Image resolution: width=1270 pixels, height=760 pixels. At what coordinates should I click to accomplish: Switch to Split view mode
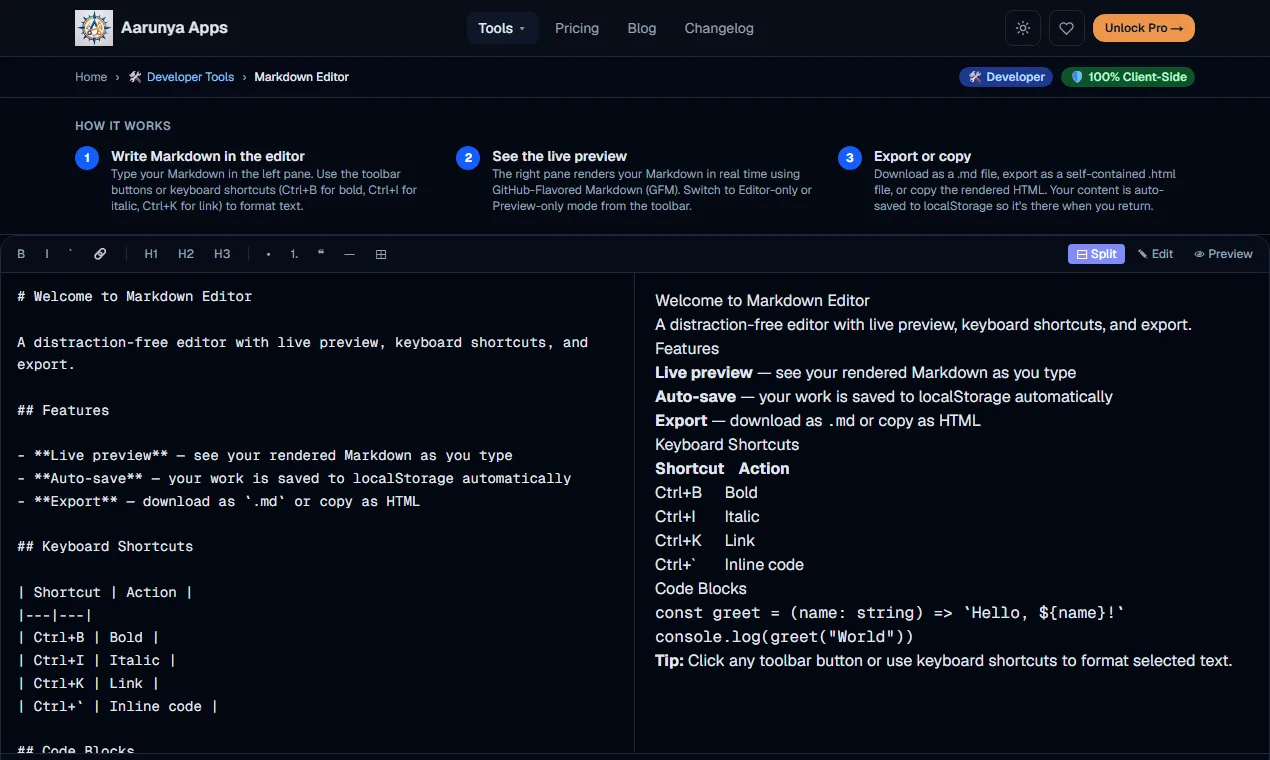(x=1096, y=254)
